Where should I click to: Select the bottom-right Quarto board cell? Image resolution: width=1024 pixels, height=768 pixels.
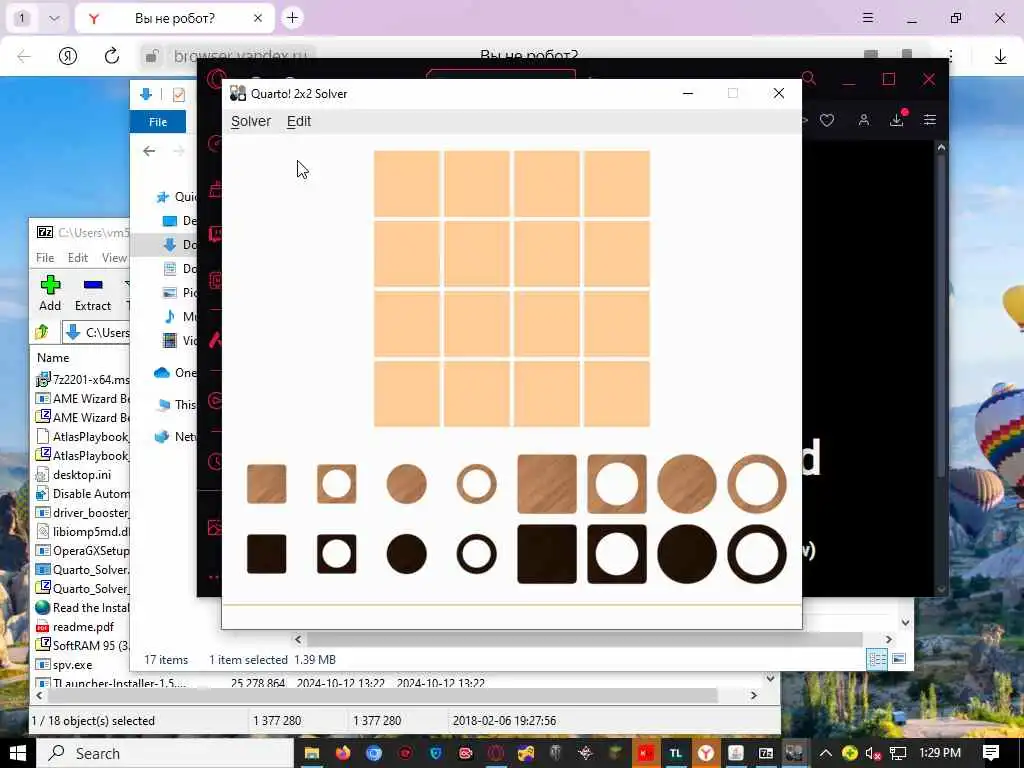click(x=617, y=394)
